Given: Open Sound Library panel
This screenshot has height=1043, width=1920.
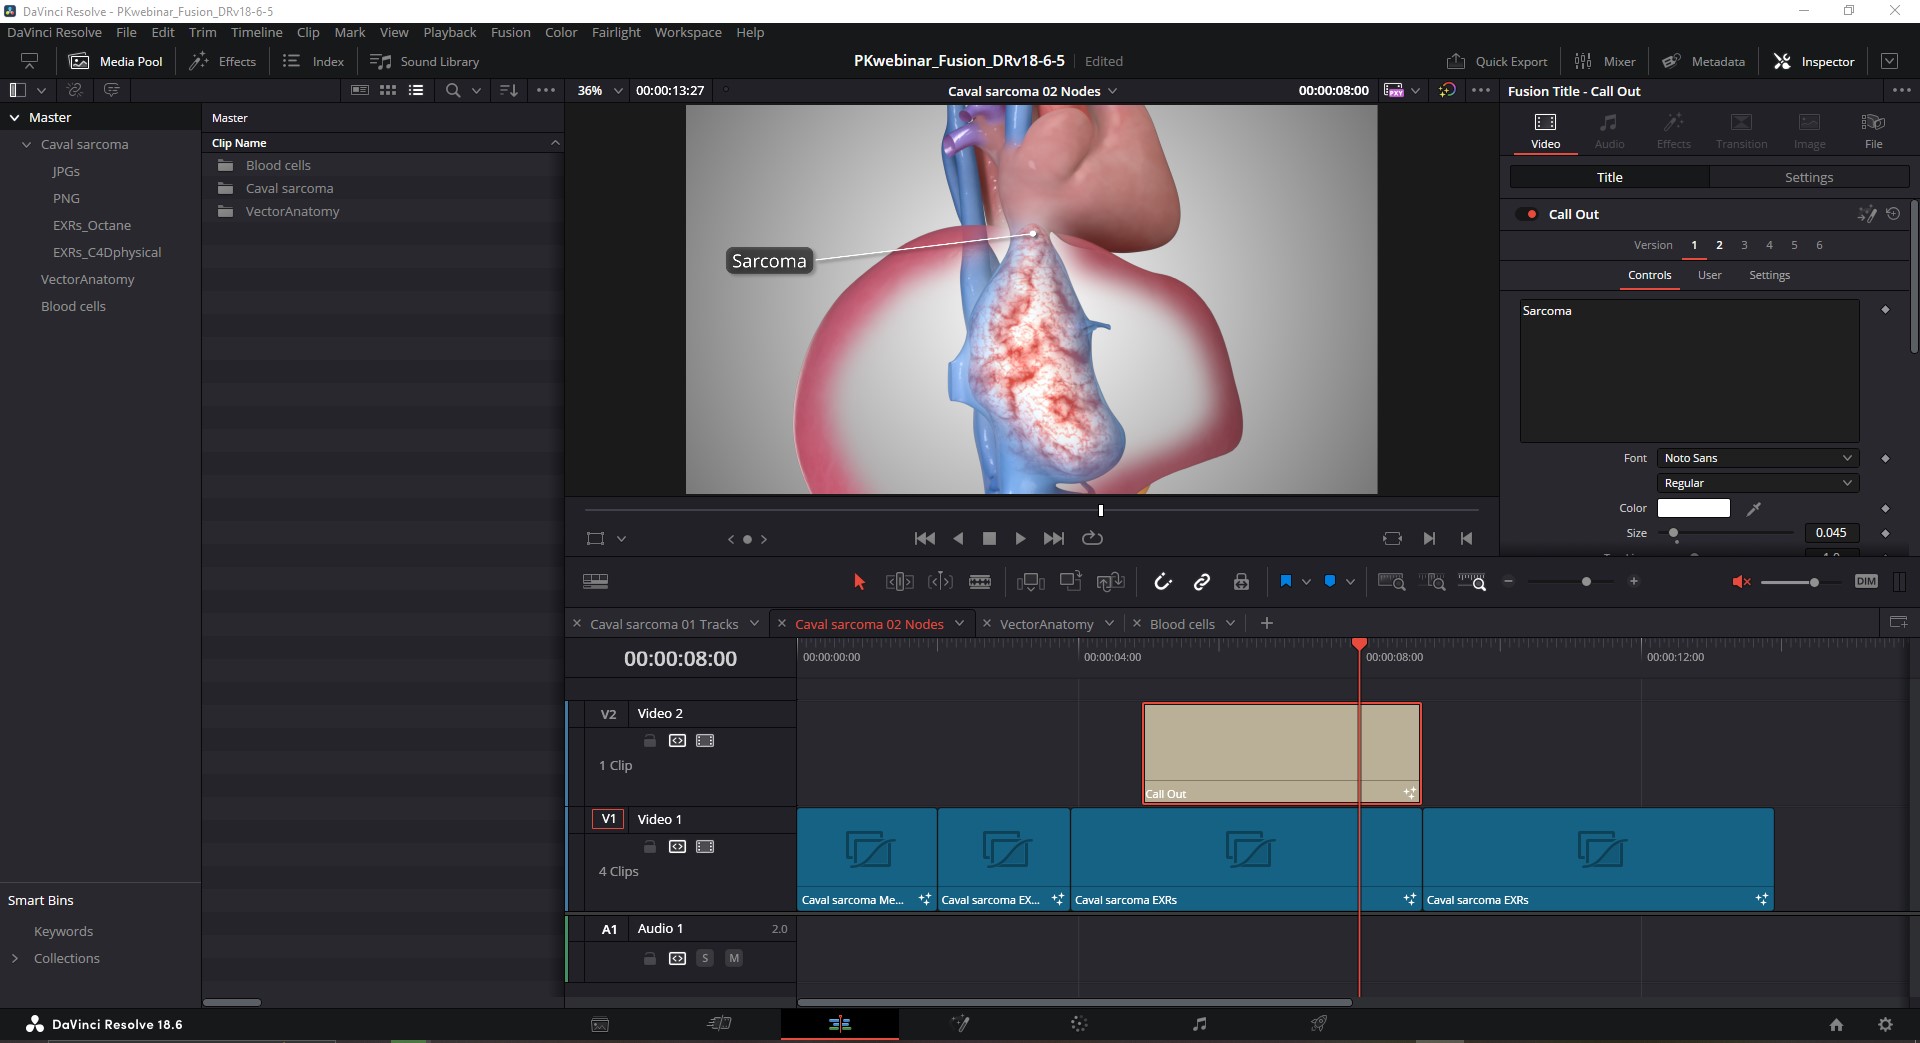Looking at the screenshot, I should click(424, 61).
